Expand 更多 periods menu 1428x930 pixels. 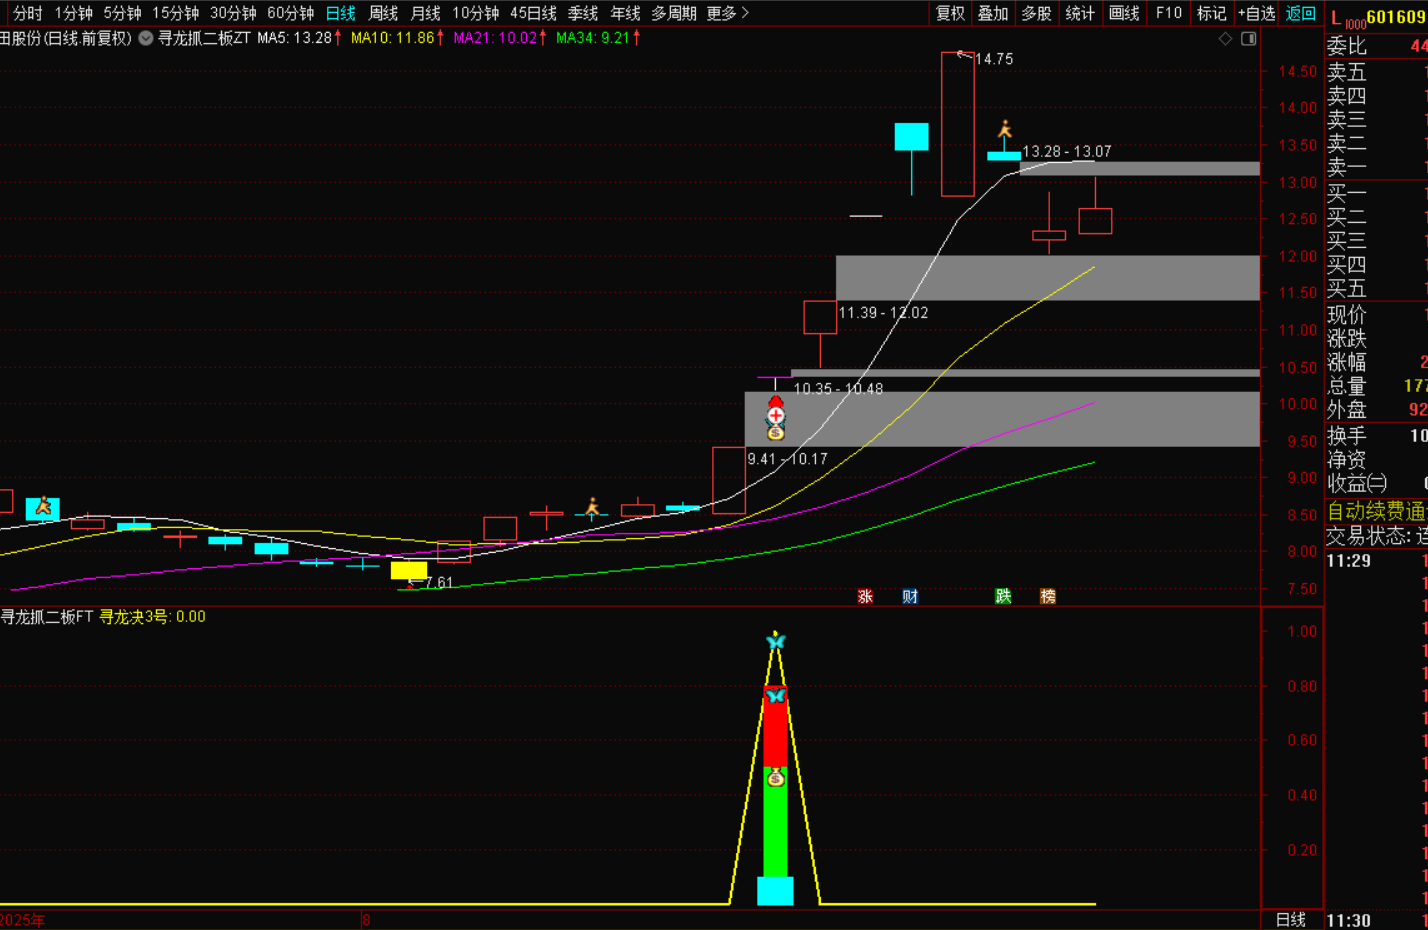pyautogui.click(x=727, y=13)
